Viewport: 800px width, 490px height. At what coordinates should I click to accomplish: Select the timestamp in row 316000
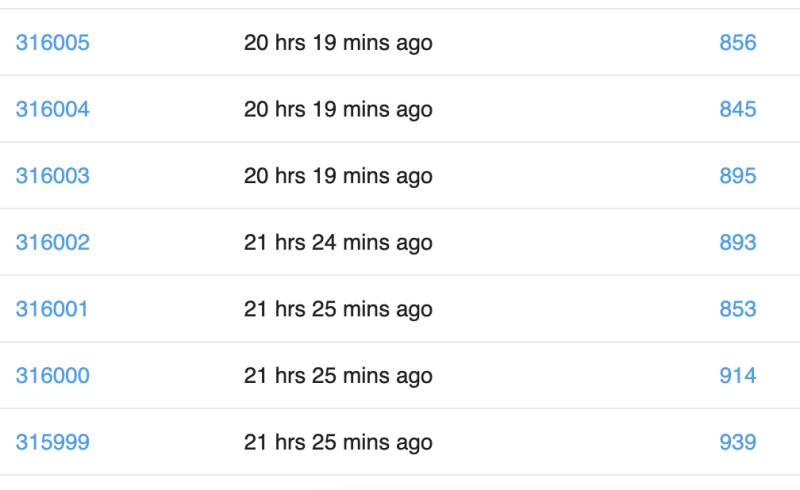338,377
